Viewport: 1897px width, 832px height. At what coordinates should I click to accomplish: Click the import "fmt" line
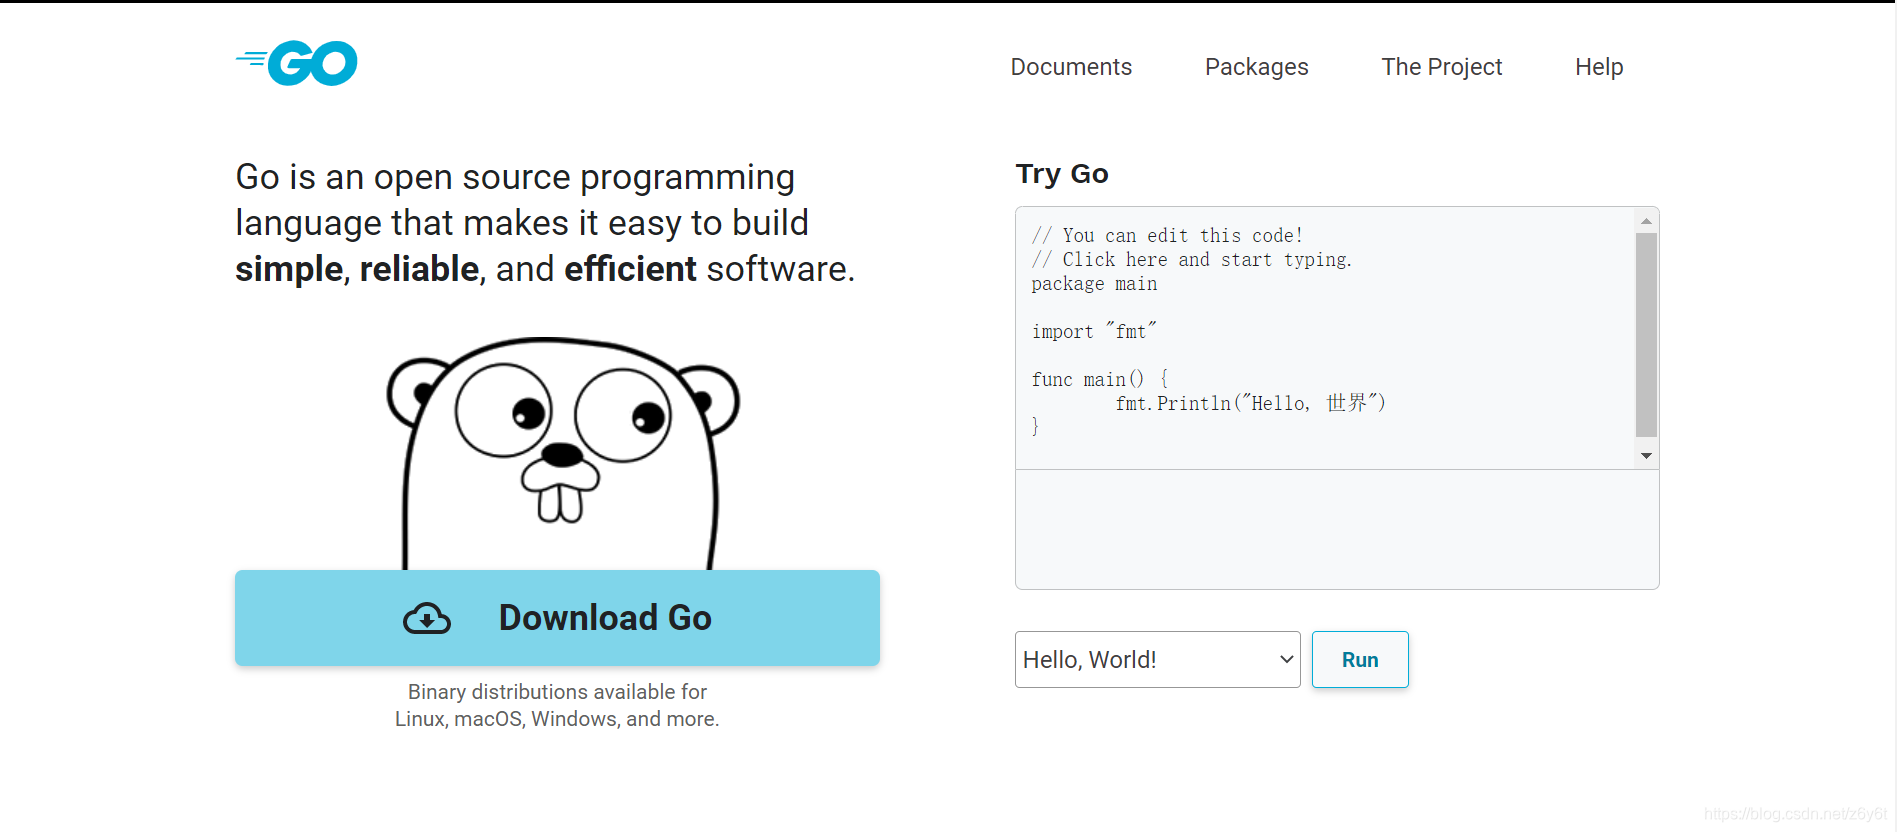click(1094, 331)
